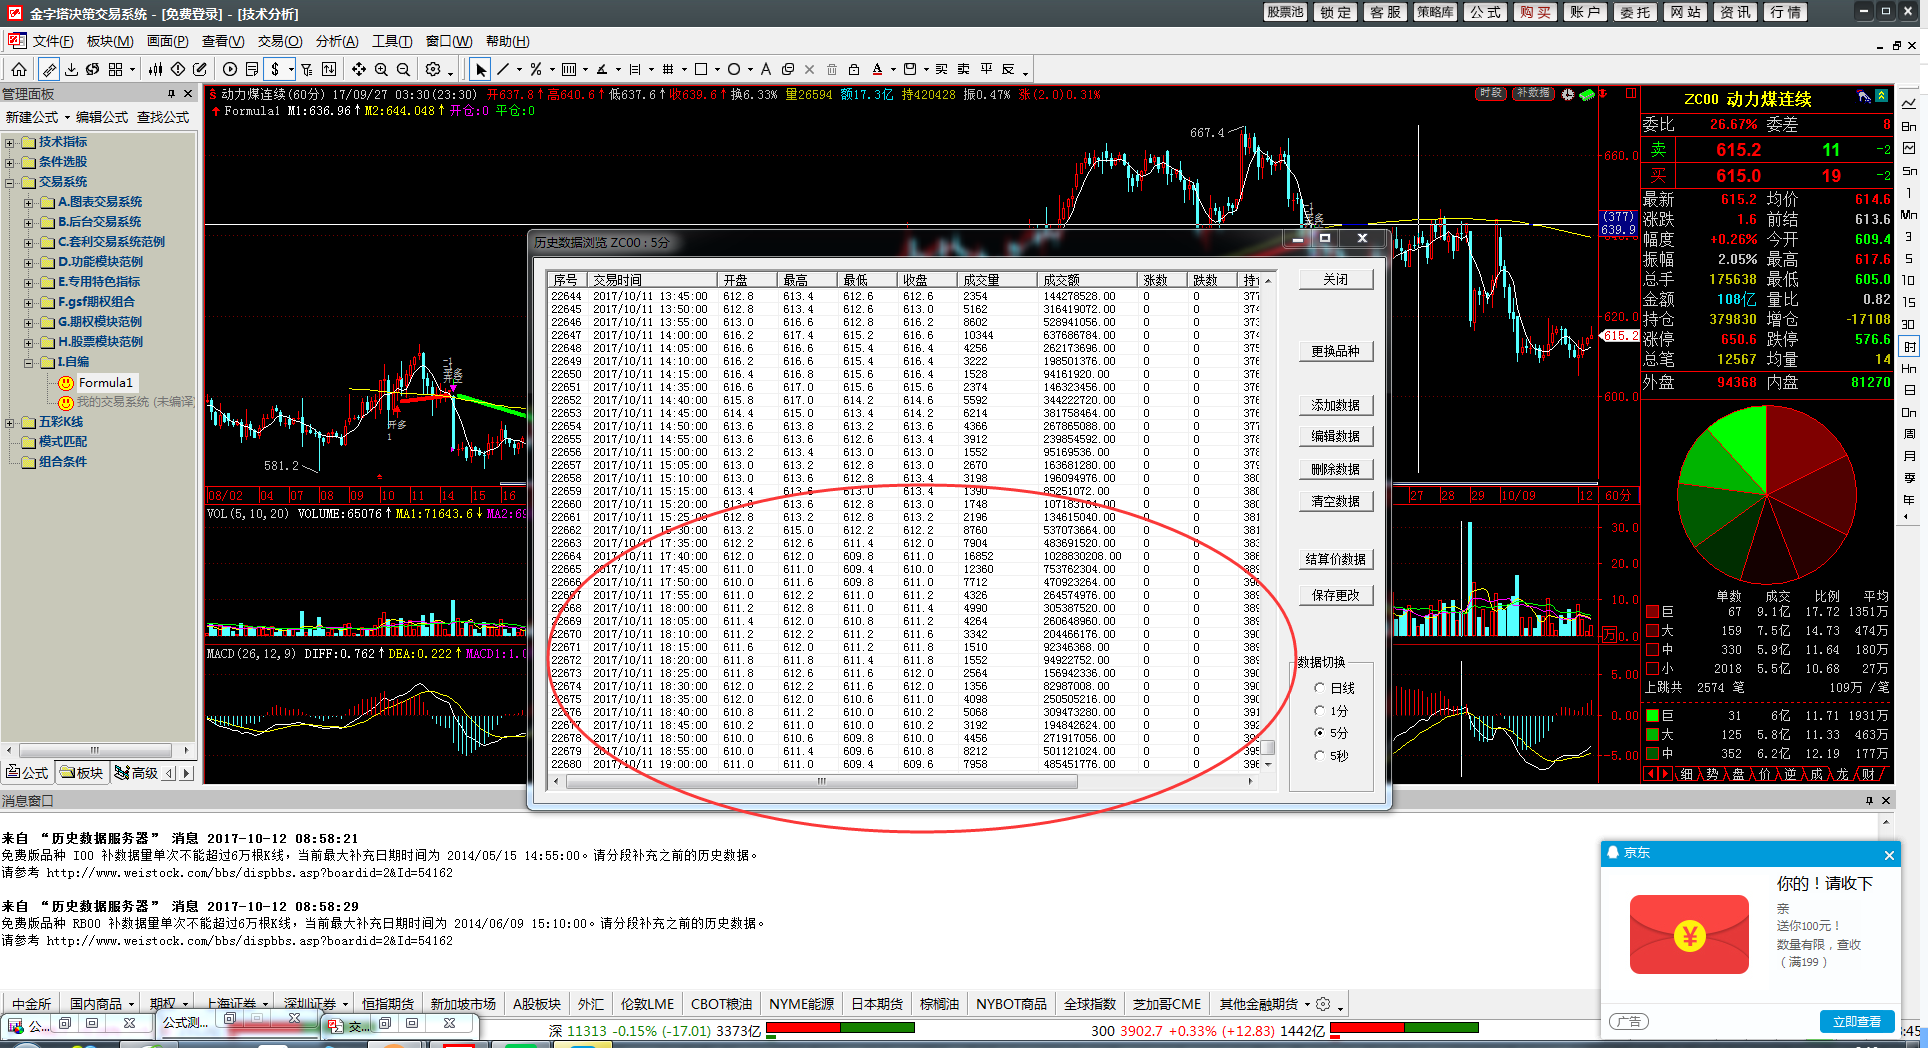Select the 5分 data radio button
The height and width of the screenshot is (1048, 1928).
click(1320, 733)
